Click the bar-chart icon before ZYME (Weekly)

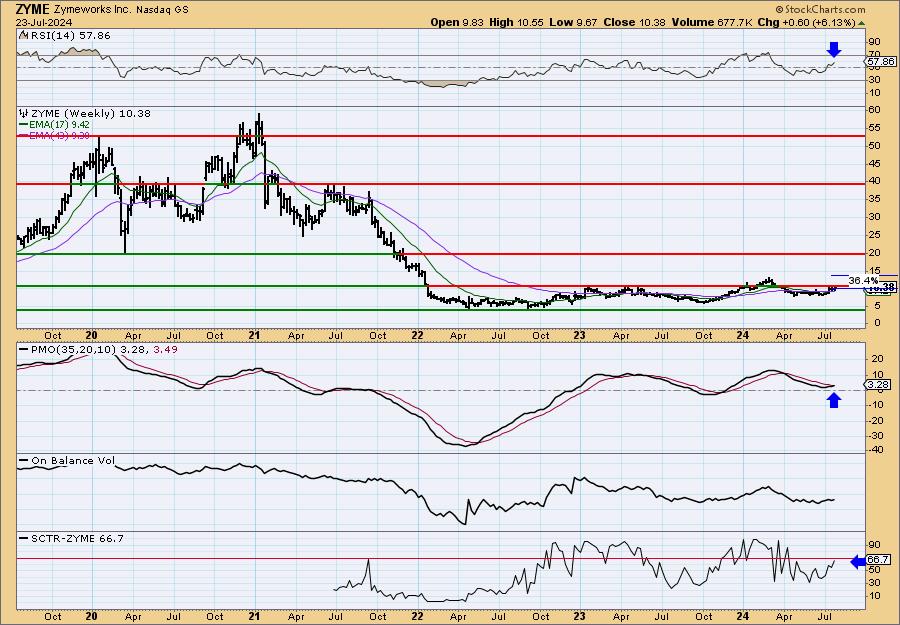pos(23,114)
